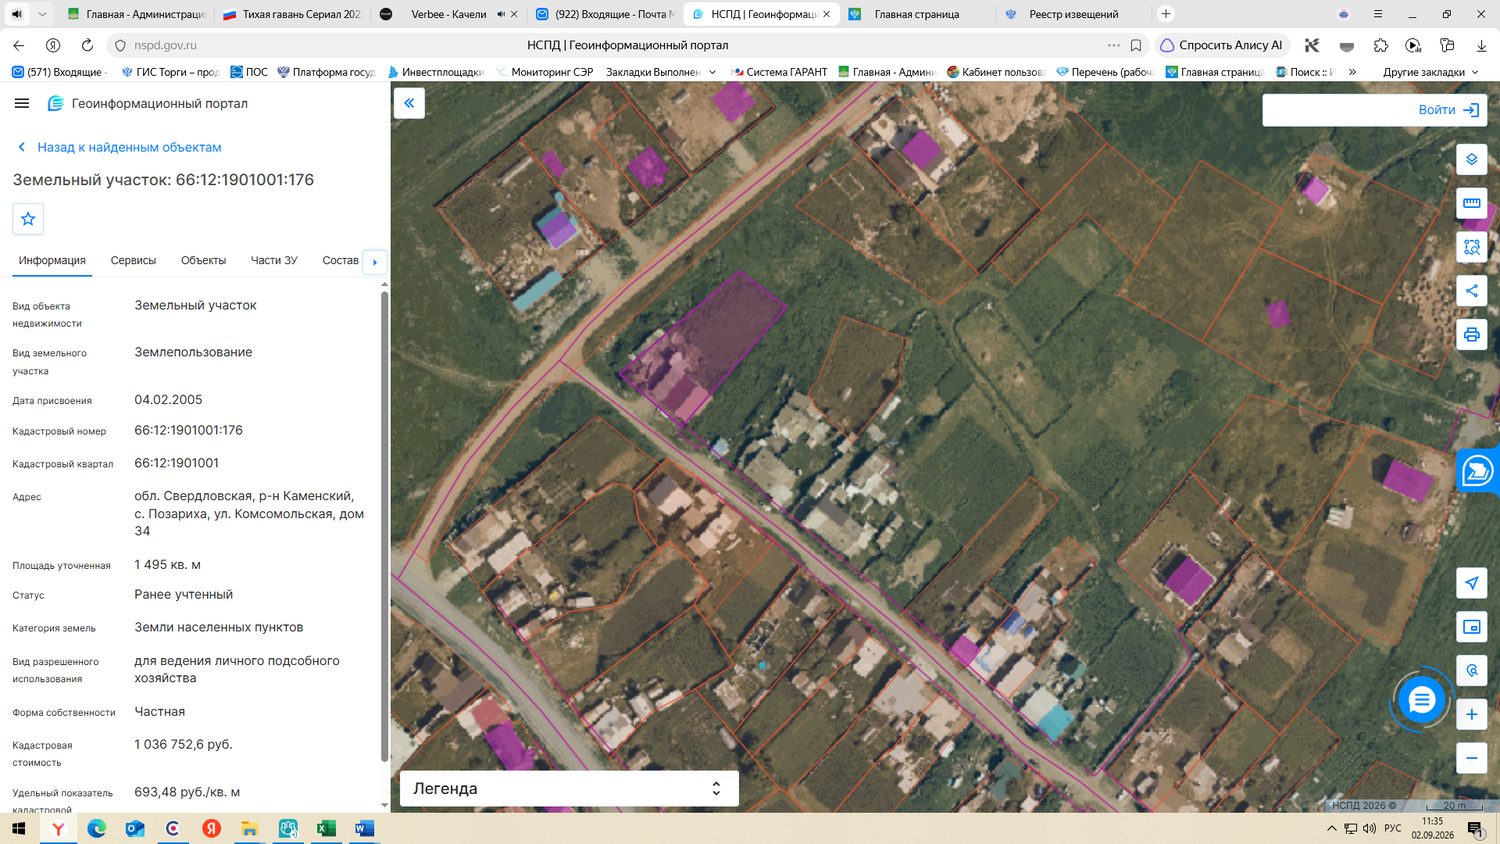Activate the ruler measurement tool
The image size is (1500, 844).
[x=1471, y=203]
